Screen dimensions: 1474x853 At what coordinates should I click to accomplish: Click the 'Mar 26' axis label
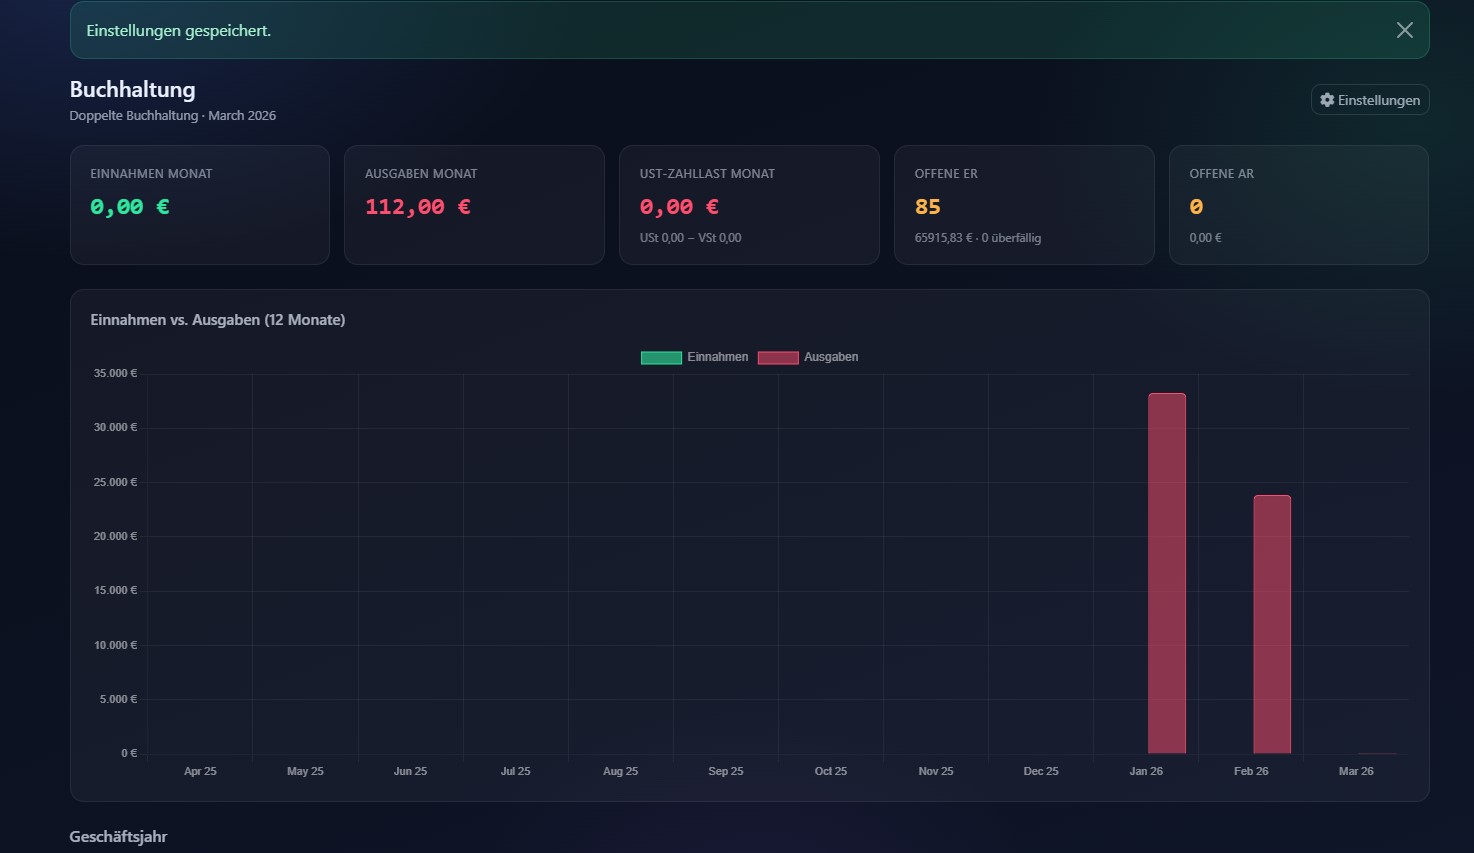[1356, 771]
